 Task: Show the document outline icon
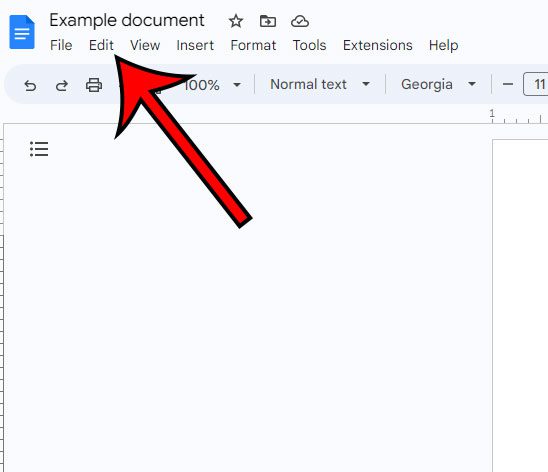pyautogui.click(x=39, y=149)
